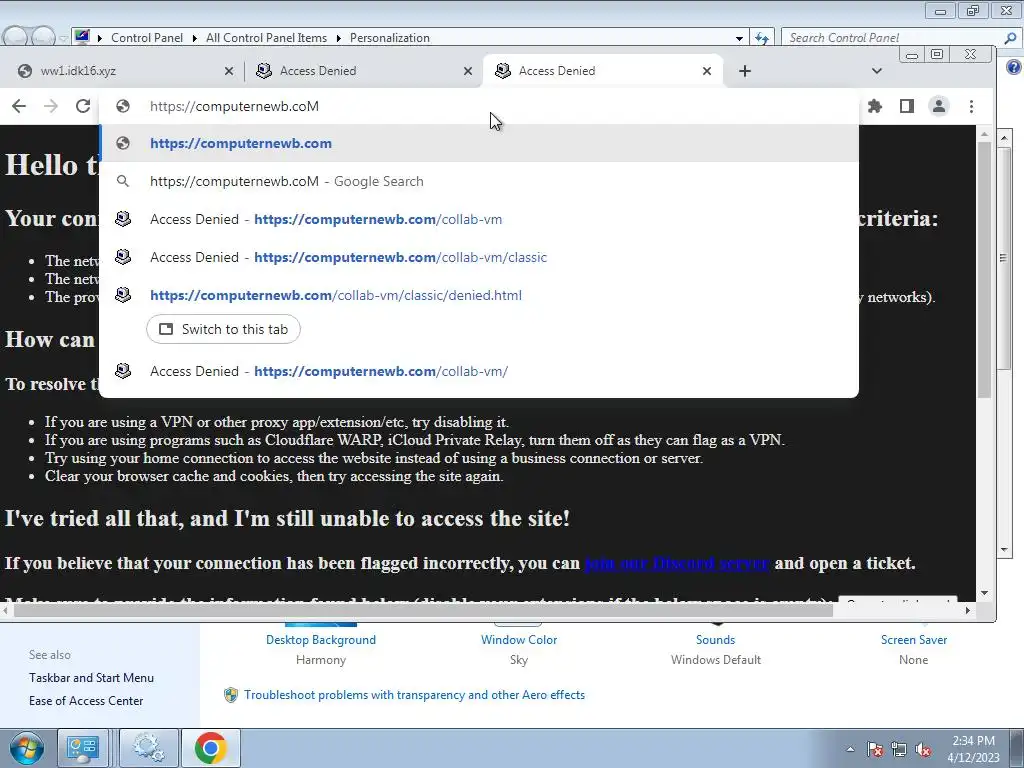
Task: Open Chrome's three-dot menu
Action: coord(971,106)
